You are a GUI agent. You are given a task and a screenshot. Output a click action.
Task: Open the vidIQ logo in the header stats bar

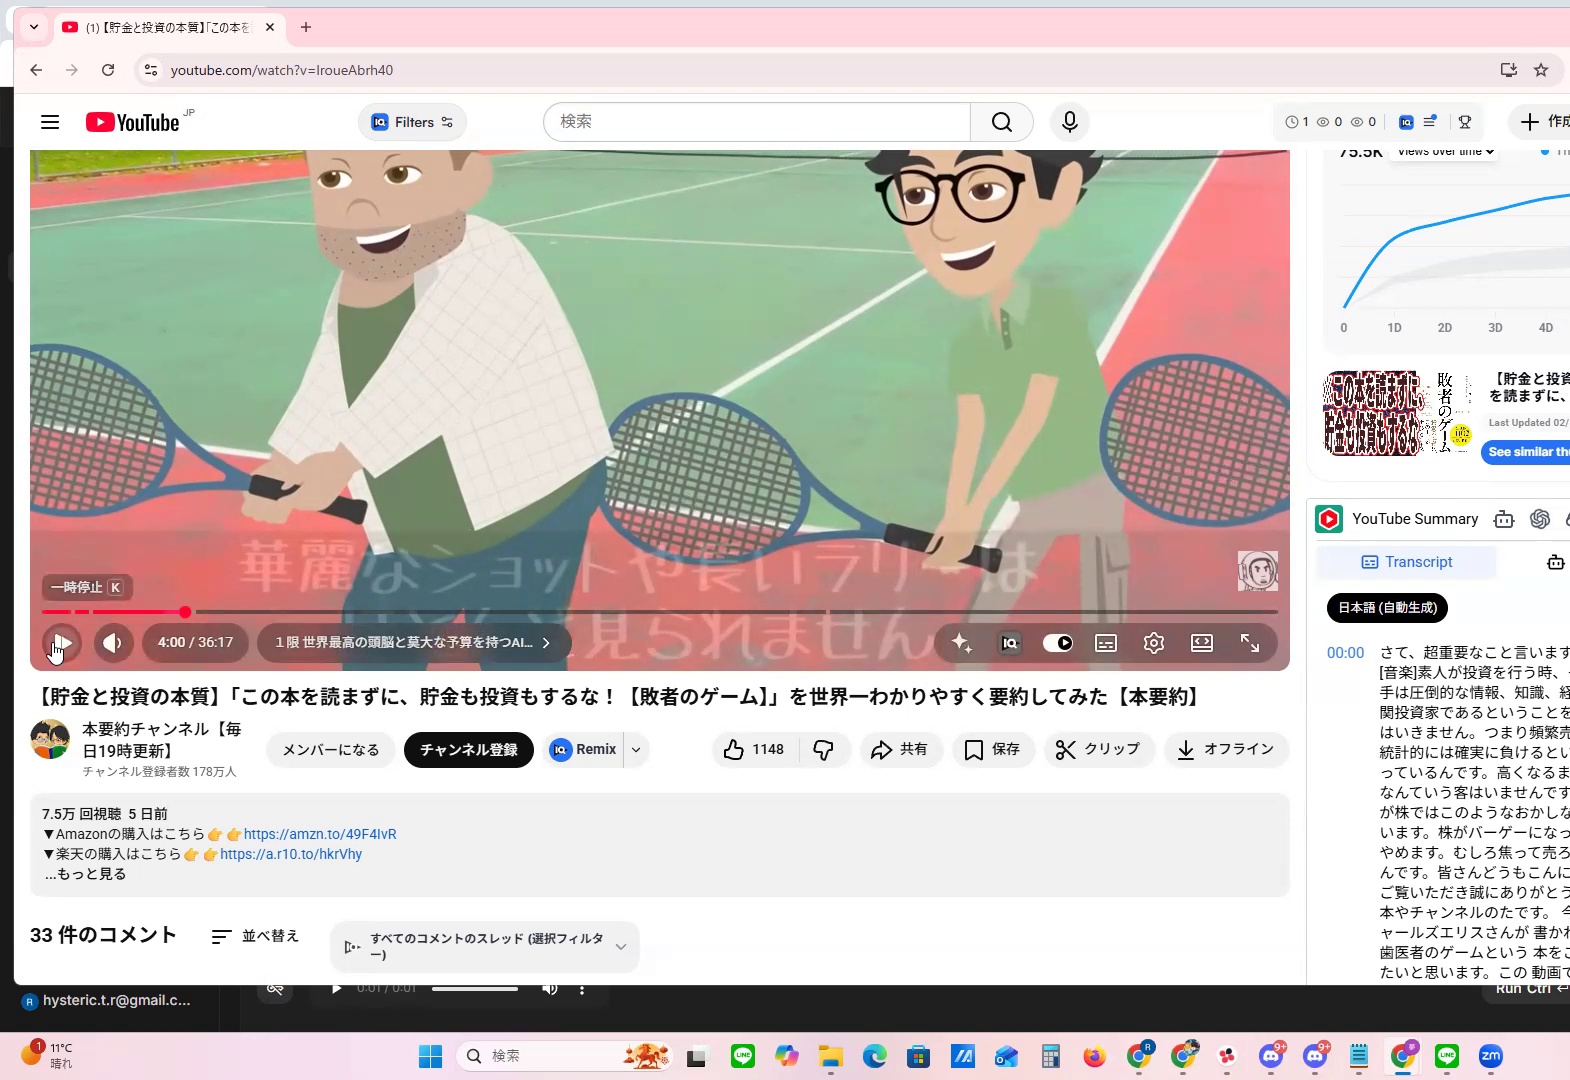(1406, 122)
